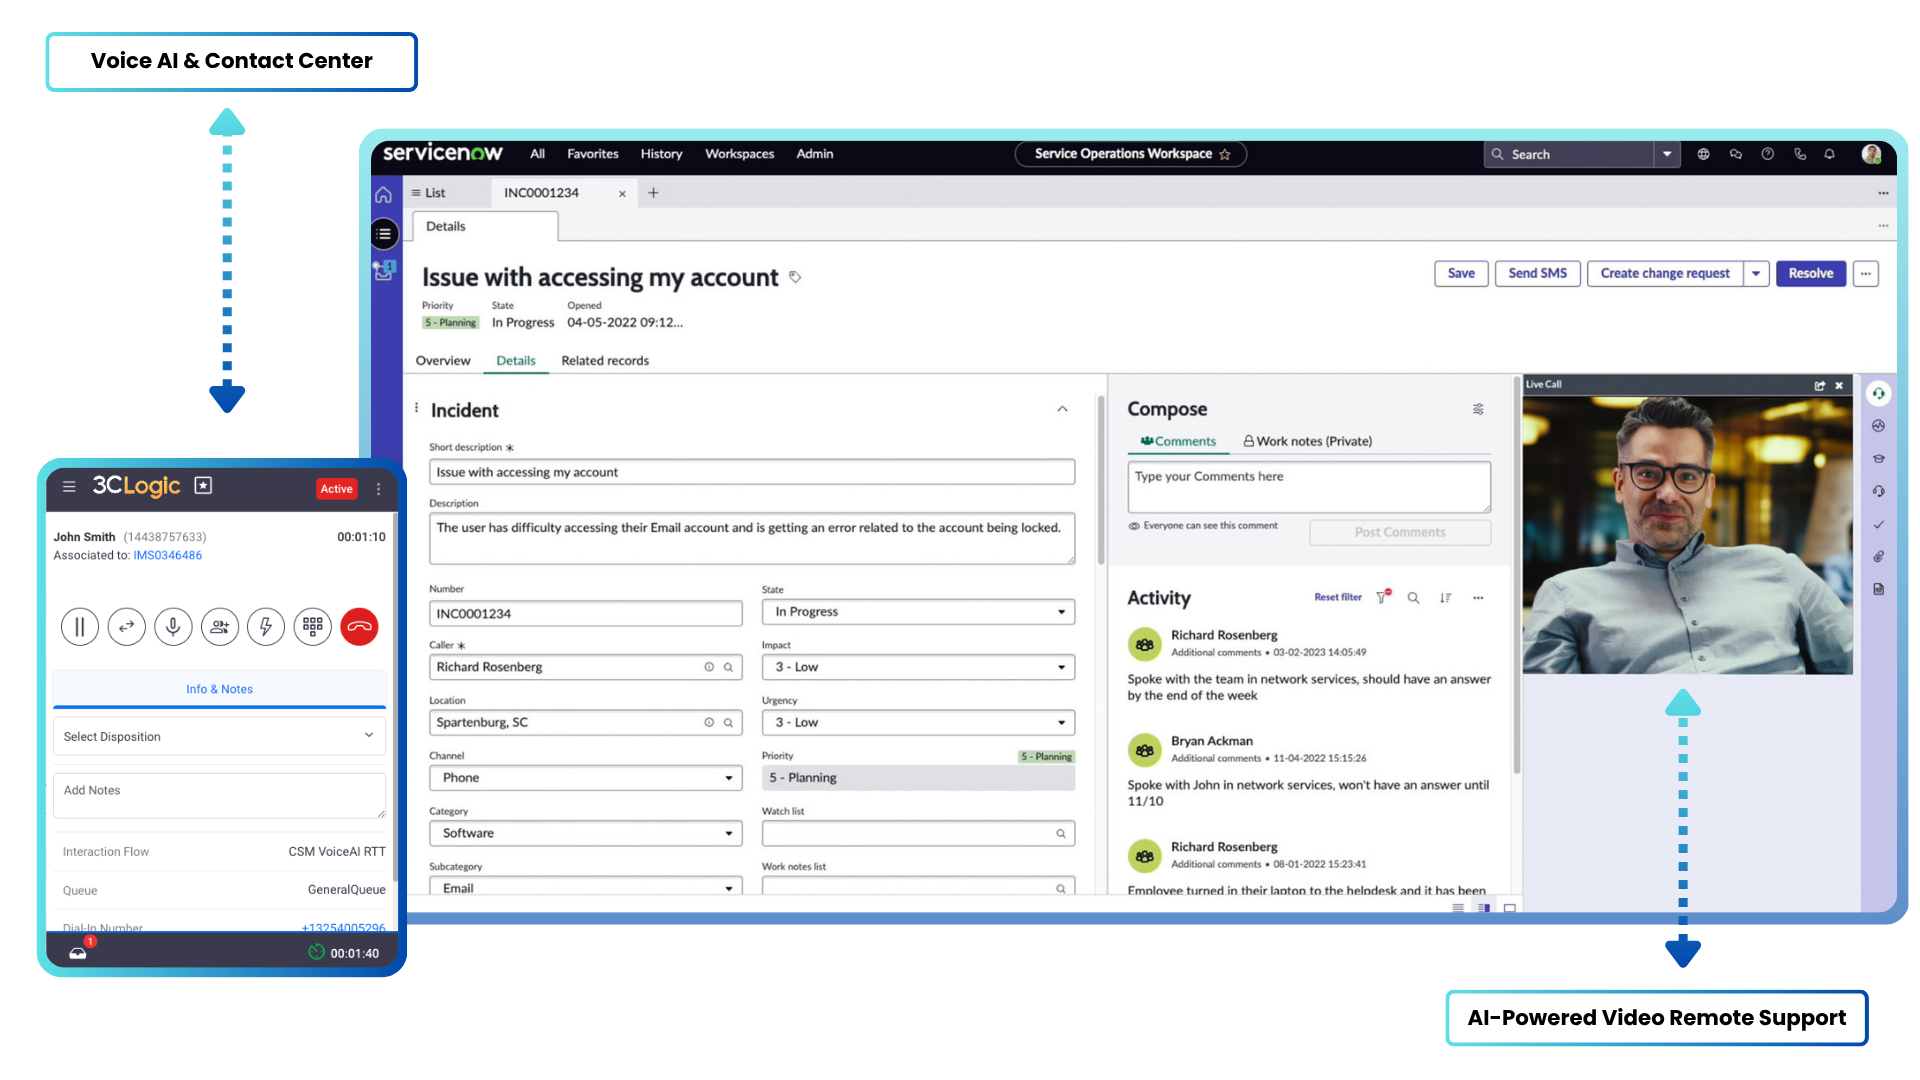Switch to the Overview tab
Screen dimensions: 1920x1080
tap(443, 361)
